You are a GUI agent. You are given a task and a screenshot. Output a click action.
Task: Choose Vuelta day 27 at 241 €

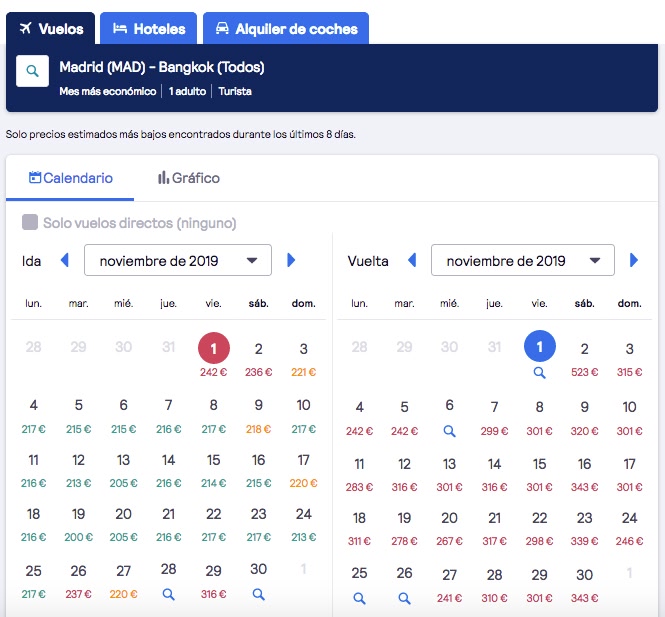click(x=450, y=586)
